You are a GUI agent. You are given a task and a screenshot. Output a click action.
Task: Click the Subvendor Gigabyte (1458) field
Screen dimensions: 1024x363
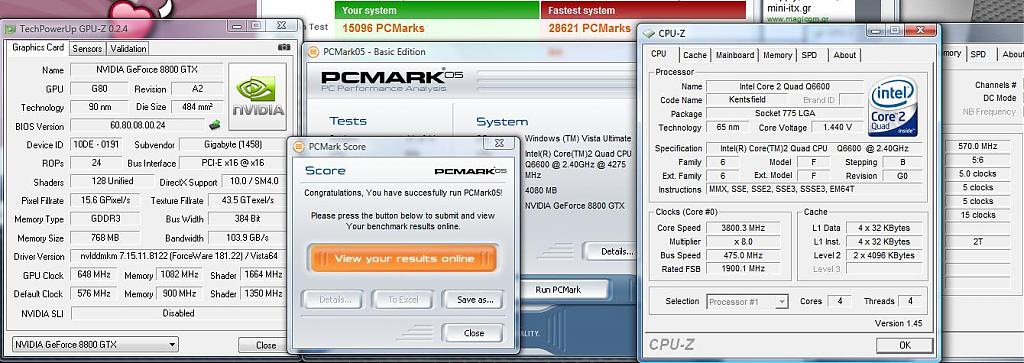232,144
